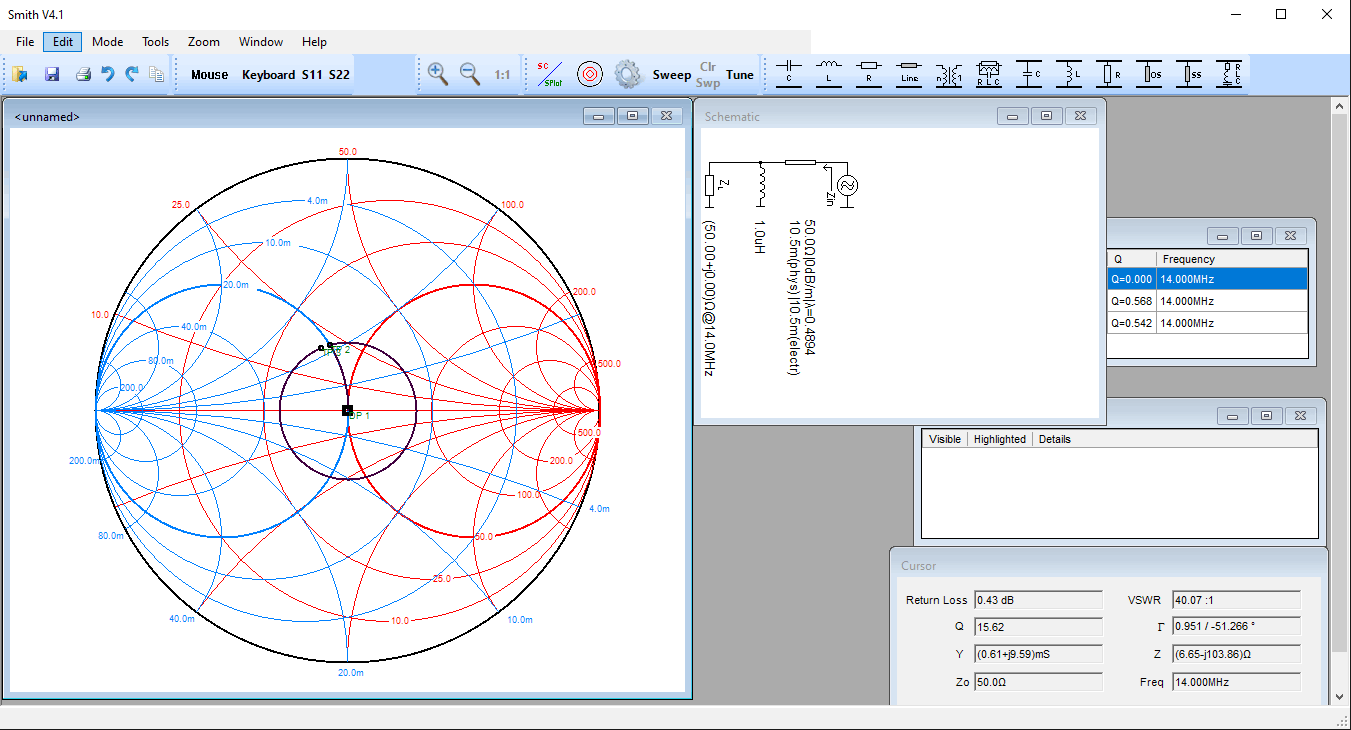1351x730 pixels.
Task: Click the Zo 50.0Ω field
Action: [x=1037, y=682]
